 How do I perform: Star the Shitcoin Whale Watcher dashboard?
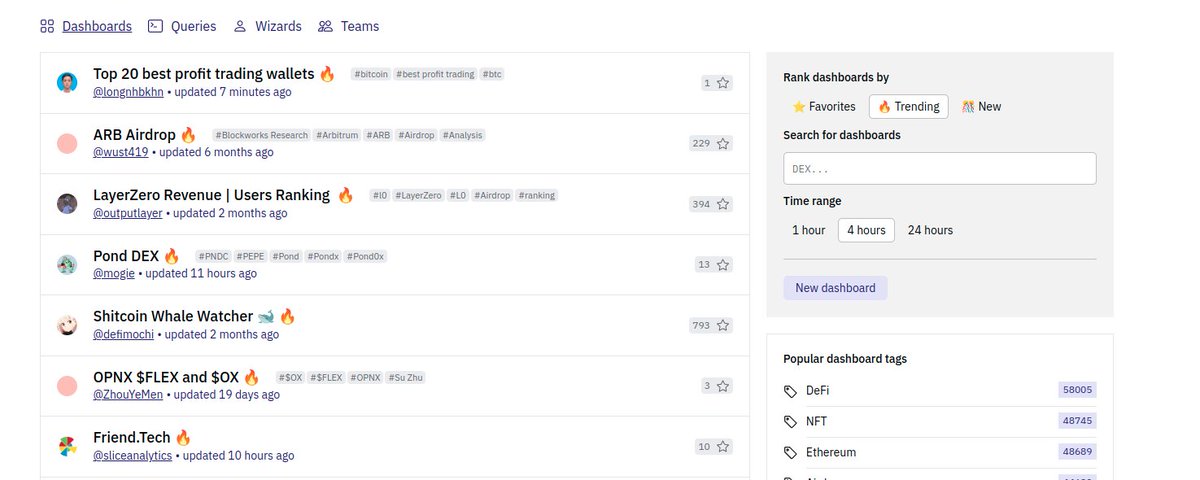[723, 325]
